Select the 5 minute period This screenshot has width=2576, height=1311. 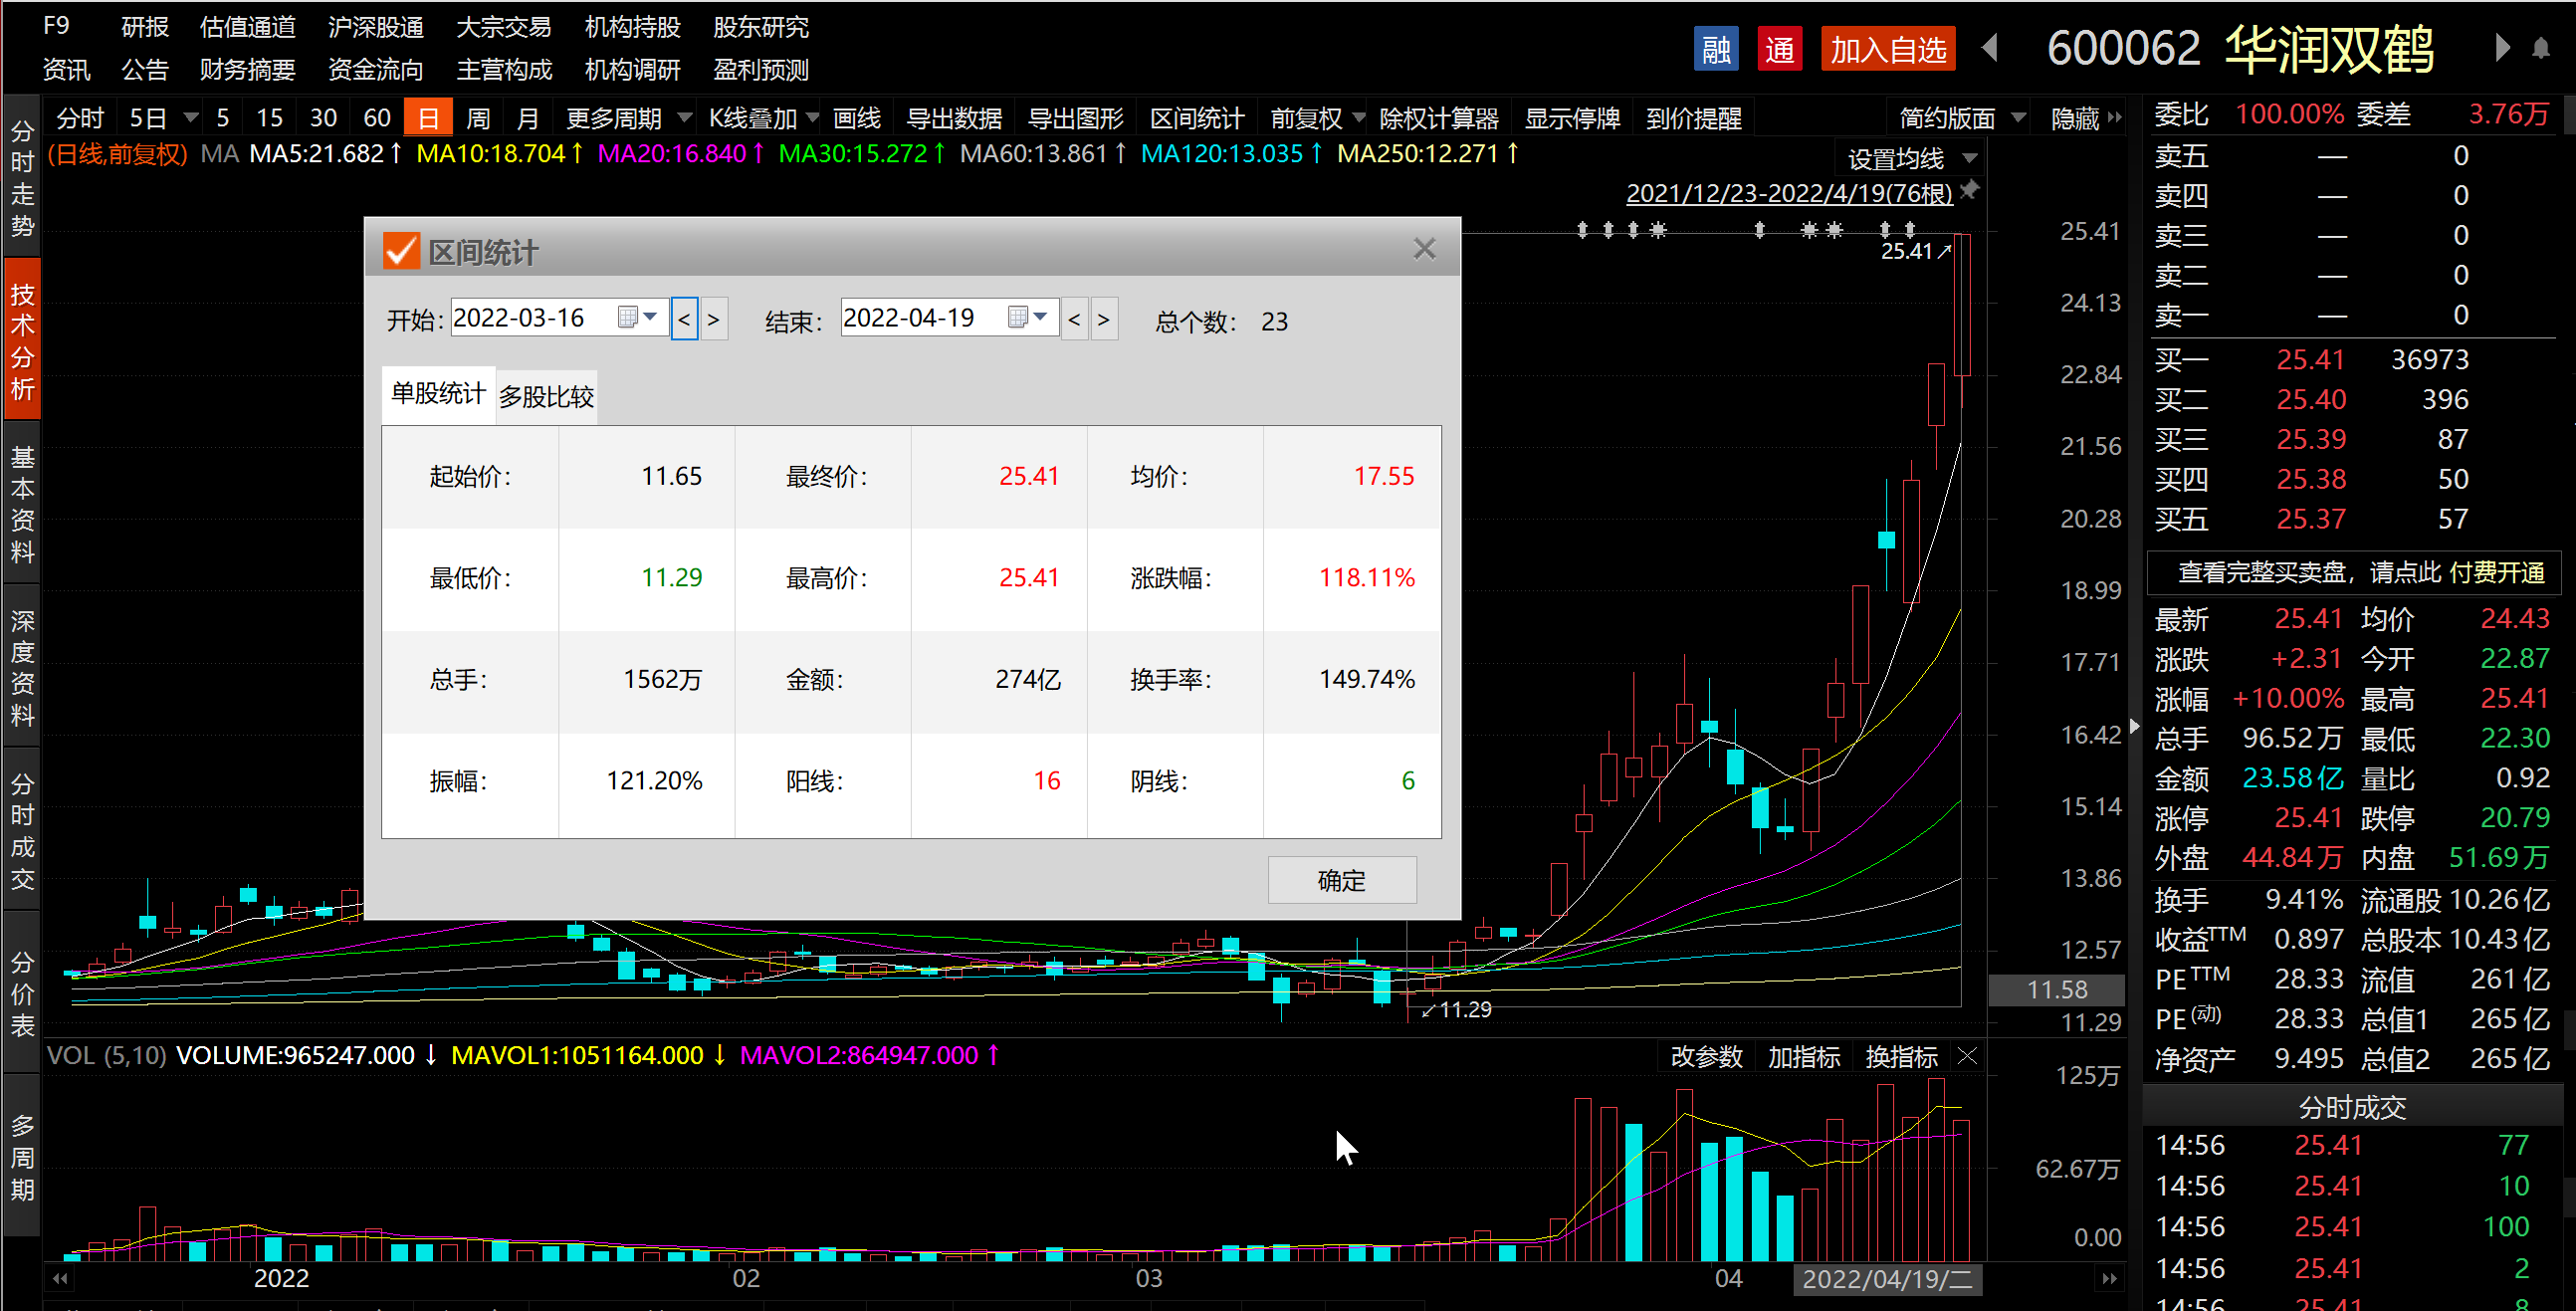[223, 118]
